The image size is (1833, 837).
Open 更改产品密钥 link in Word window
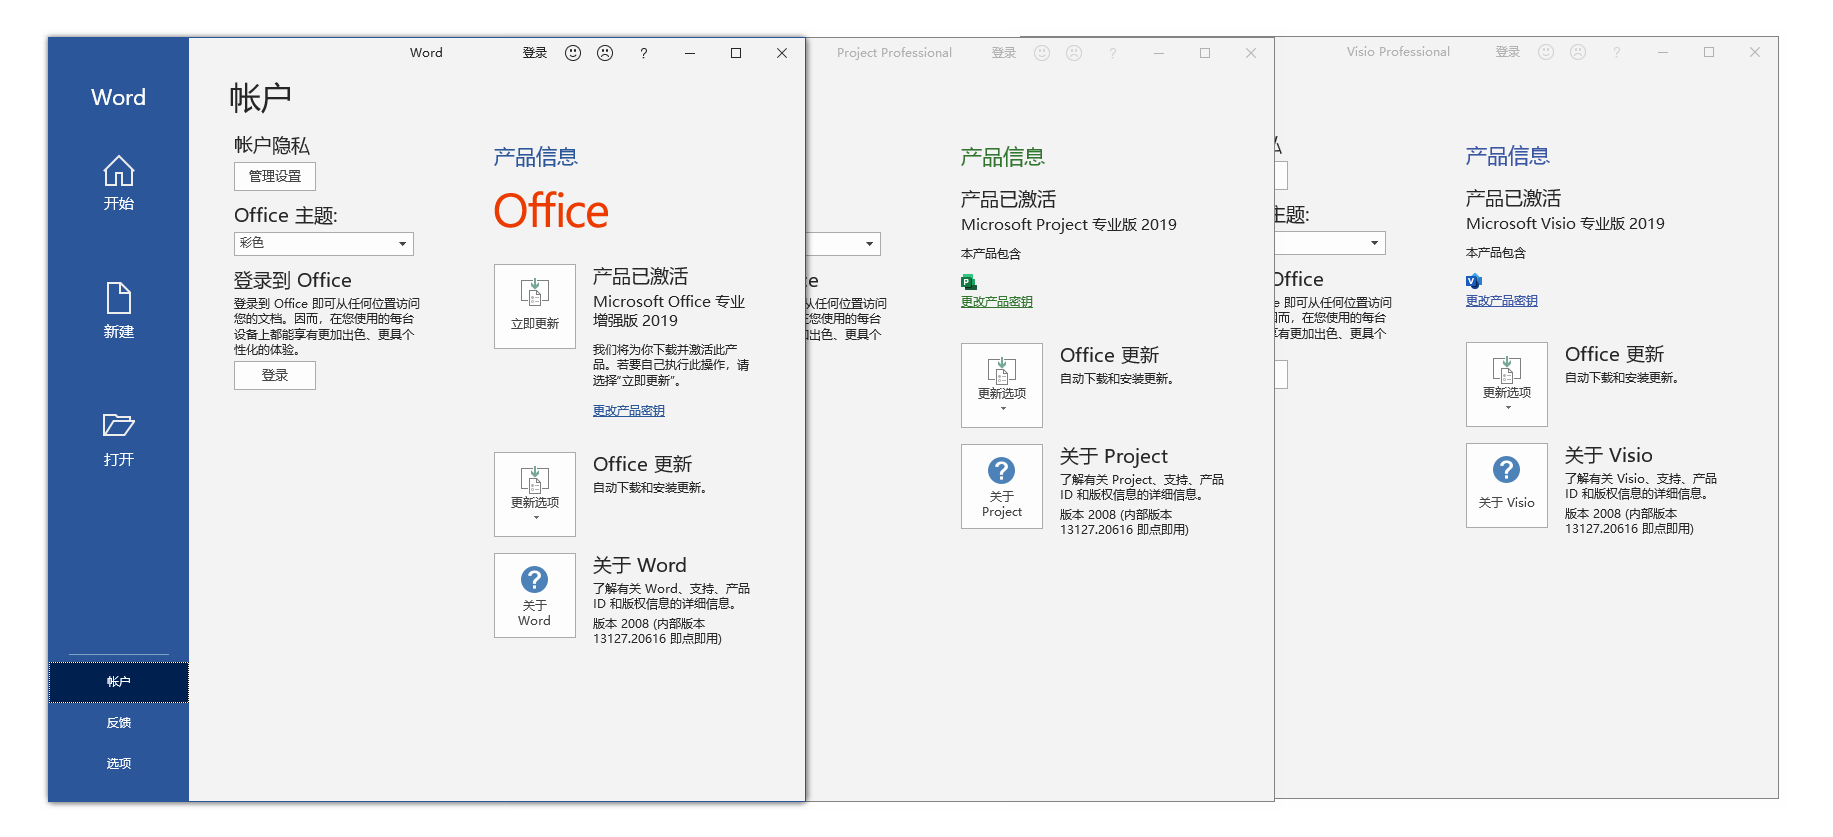629,411
